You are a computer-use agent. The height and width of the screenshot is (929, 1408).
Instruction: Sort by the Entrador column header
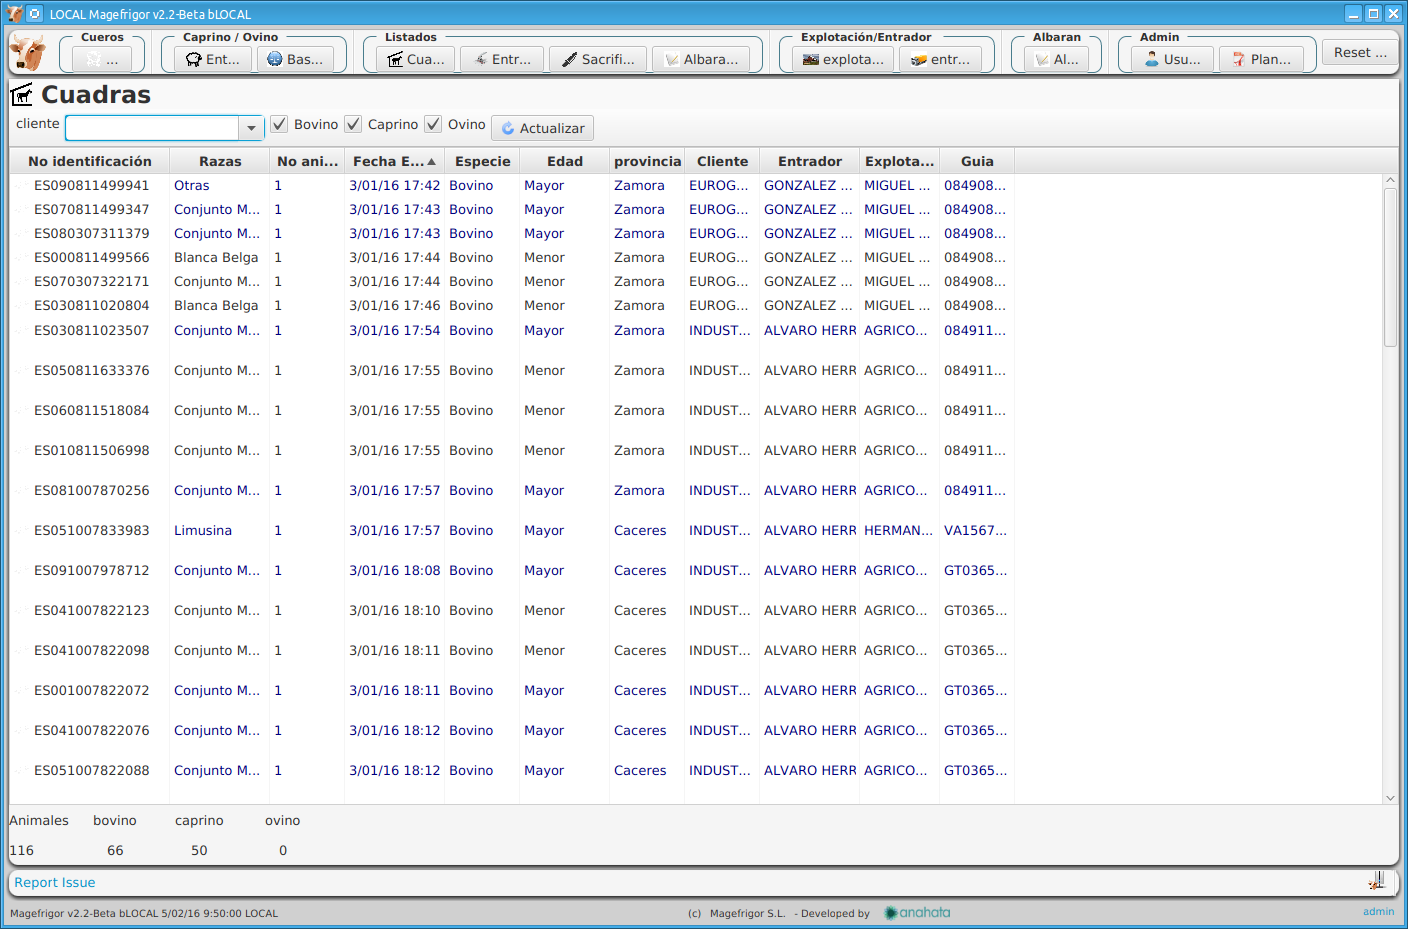click(810, 161)
